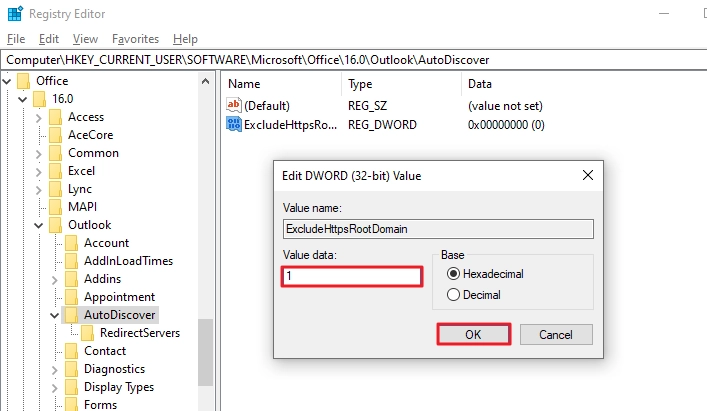The image size is (707, 411).
Task: Click the Forms folder icon
Action: coord(72,404)
